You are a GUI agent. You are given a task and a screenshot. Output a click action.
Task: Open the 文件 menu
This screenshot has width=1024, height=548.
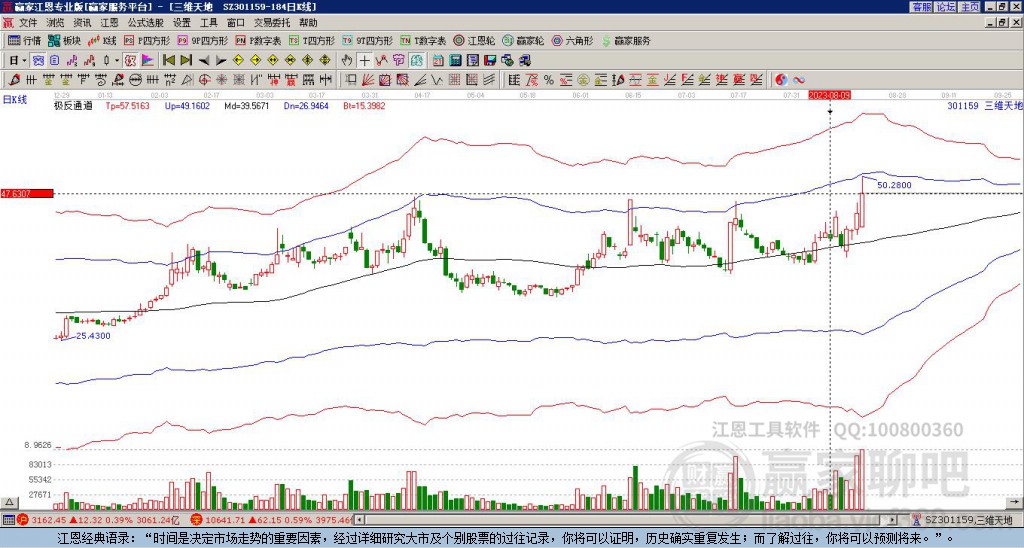coord(28,23)
